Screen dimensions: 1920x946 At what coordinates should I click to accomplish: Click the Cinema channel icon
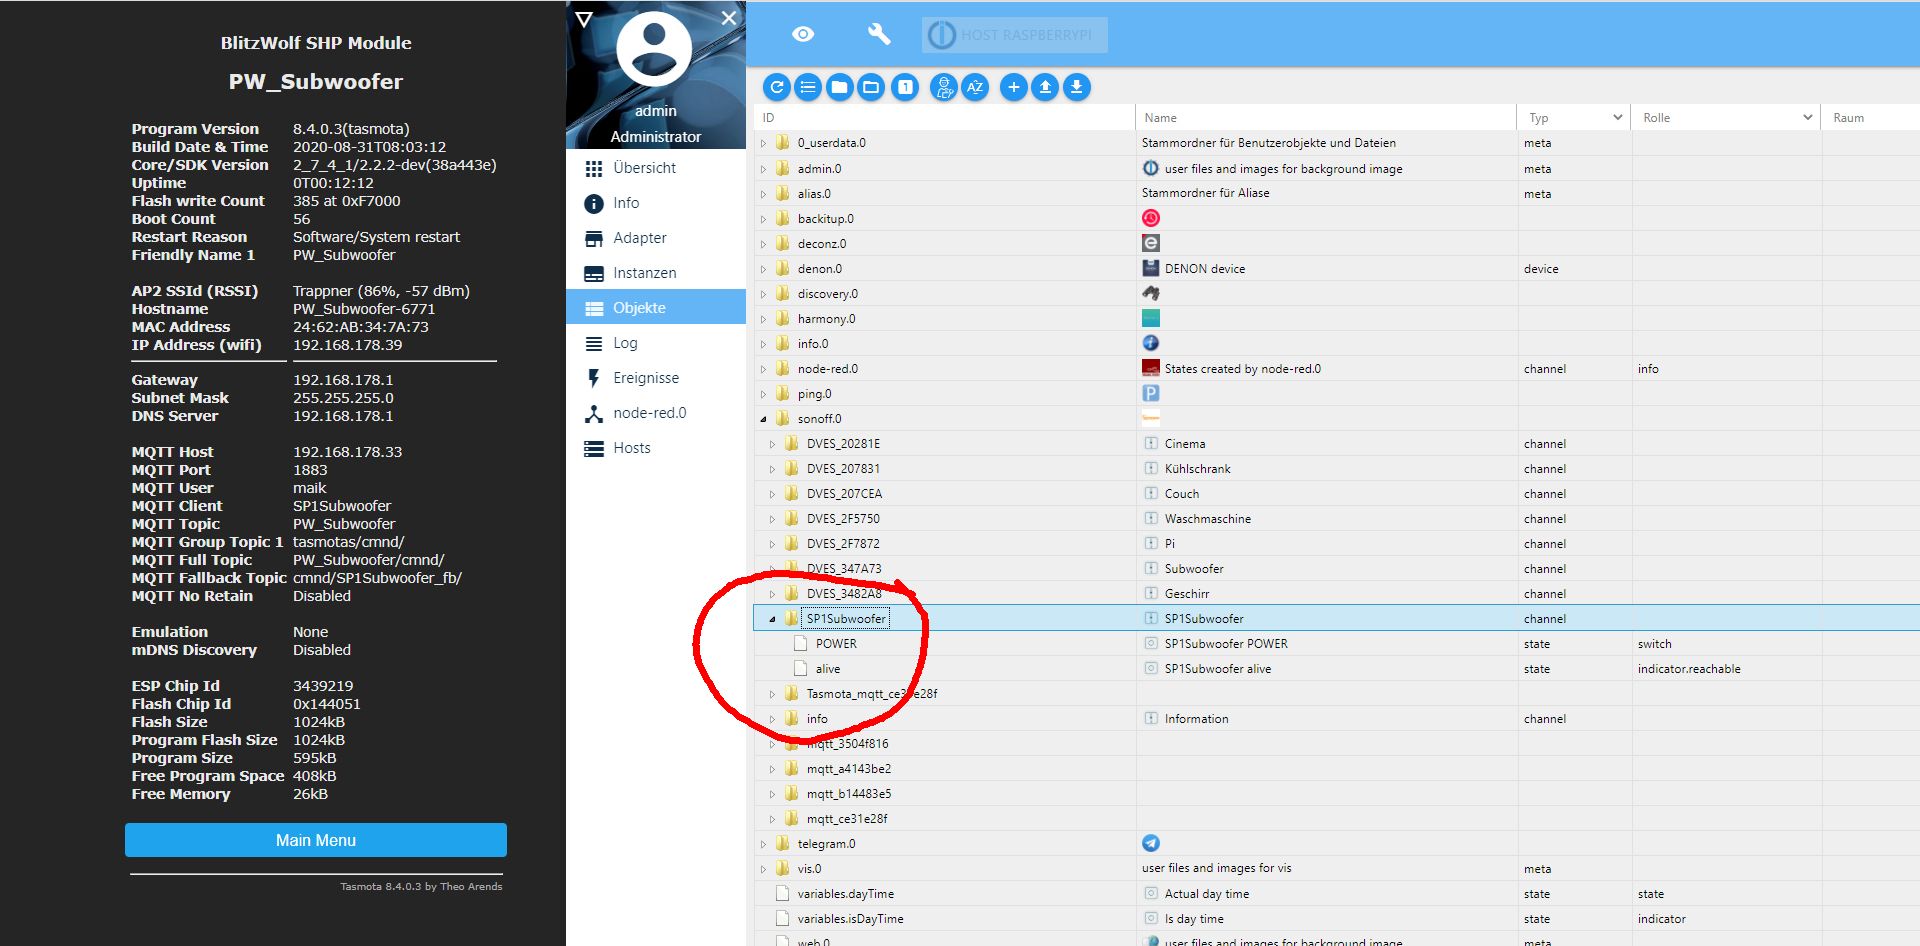[x=1151, y=443]
